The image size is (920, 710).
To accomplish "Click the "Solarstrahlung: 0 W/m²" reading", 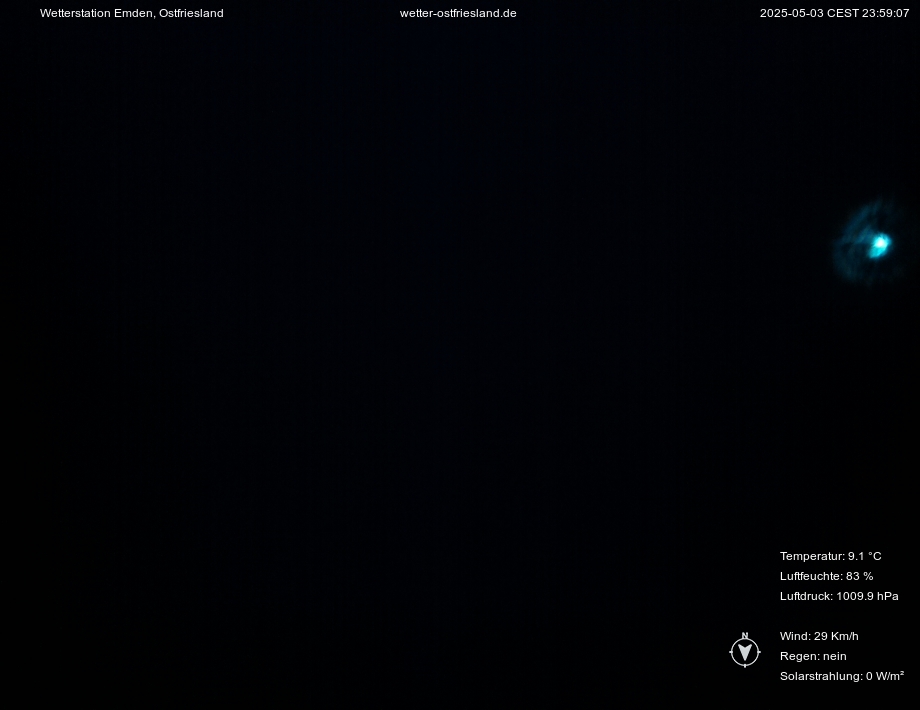I will [x=842, y=676].
